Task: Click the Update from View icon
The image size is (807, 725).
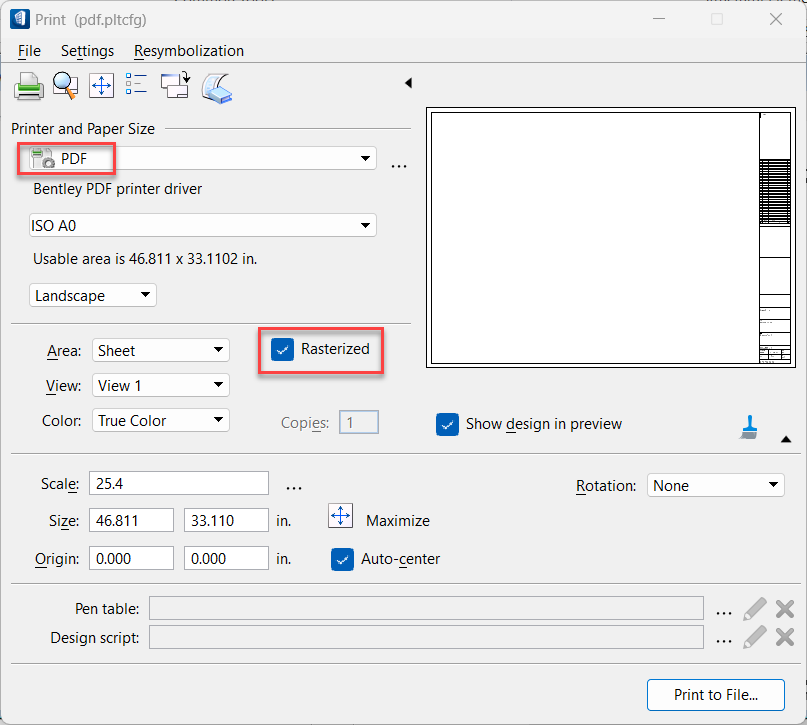Action: click(175, 87)
